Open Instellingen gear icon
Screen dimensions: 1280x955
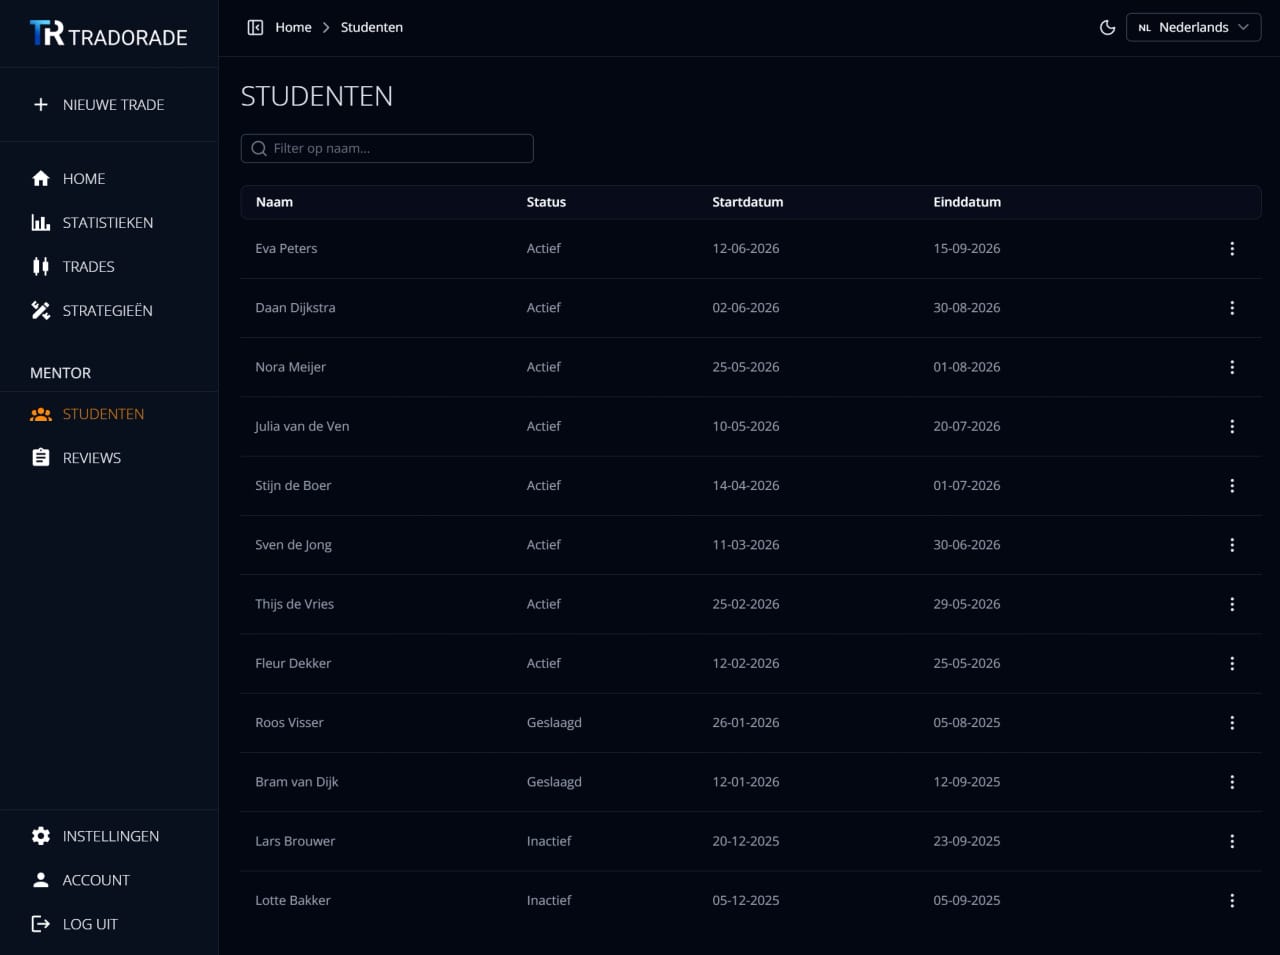pos(40,836)
